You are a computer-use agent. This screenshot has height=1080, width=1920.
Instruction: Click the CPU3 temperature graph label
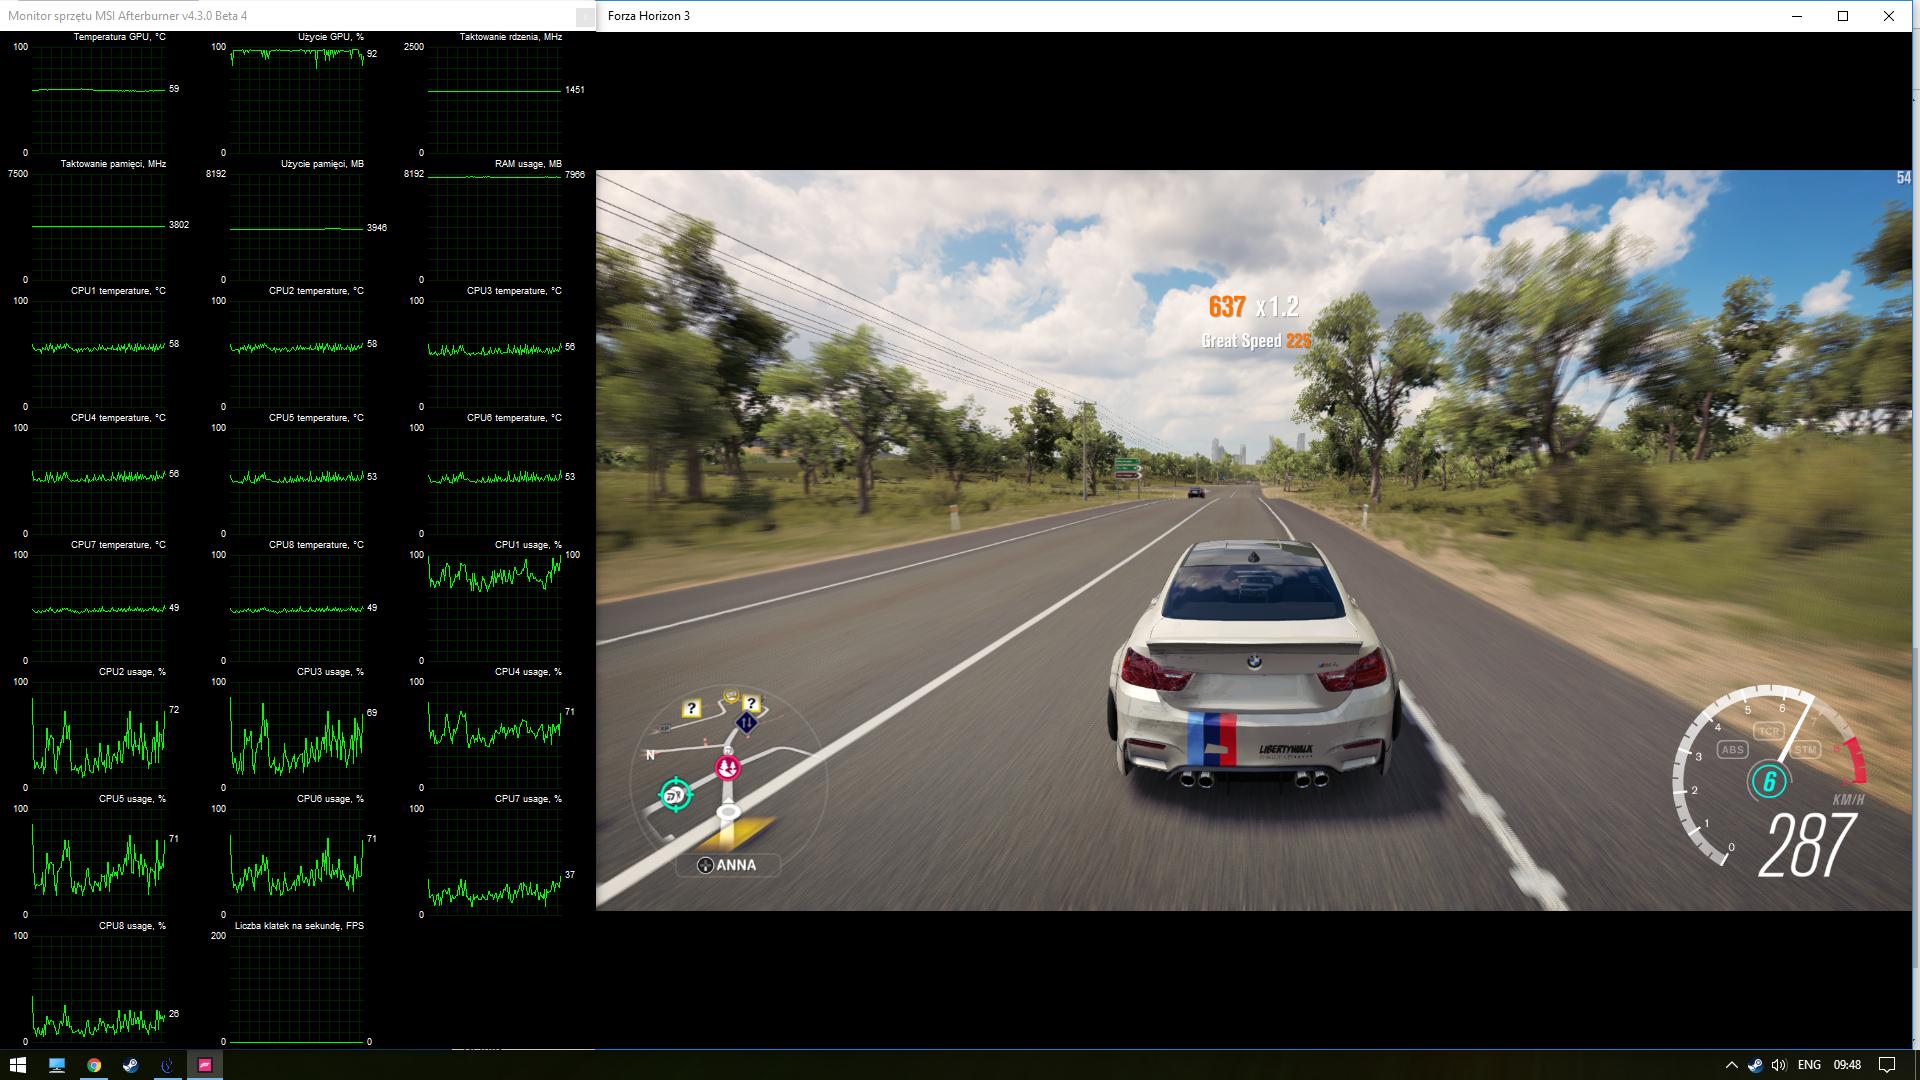pos(514,291)
